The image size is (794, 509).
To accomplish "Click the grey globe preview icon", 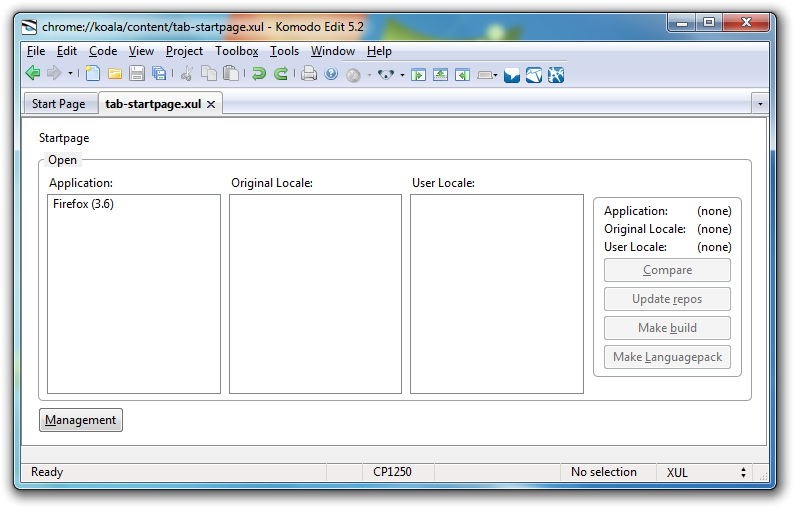I will pyautogui.click(x=353, y=75).
